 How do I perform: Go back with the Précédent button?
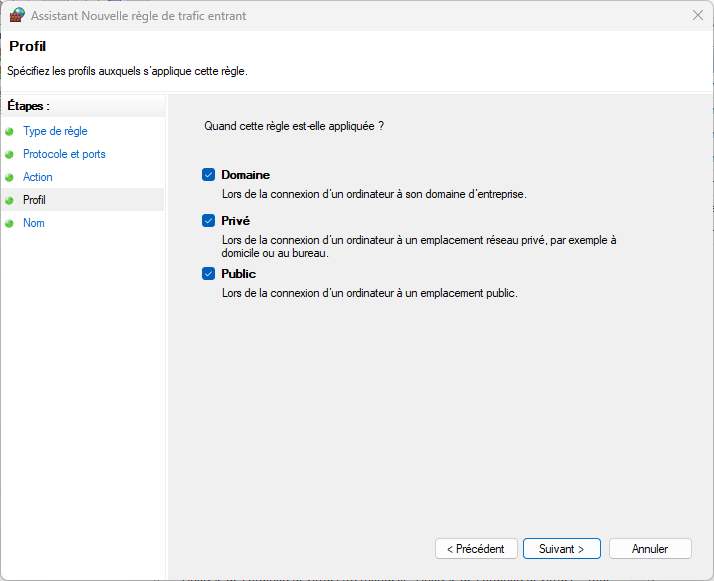[476, 549]
